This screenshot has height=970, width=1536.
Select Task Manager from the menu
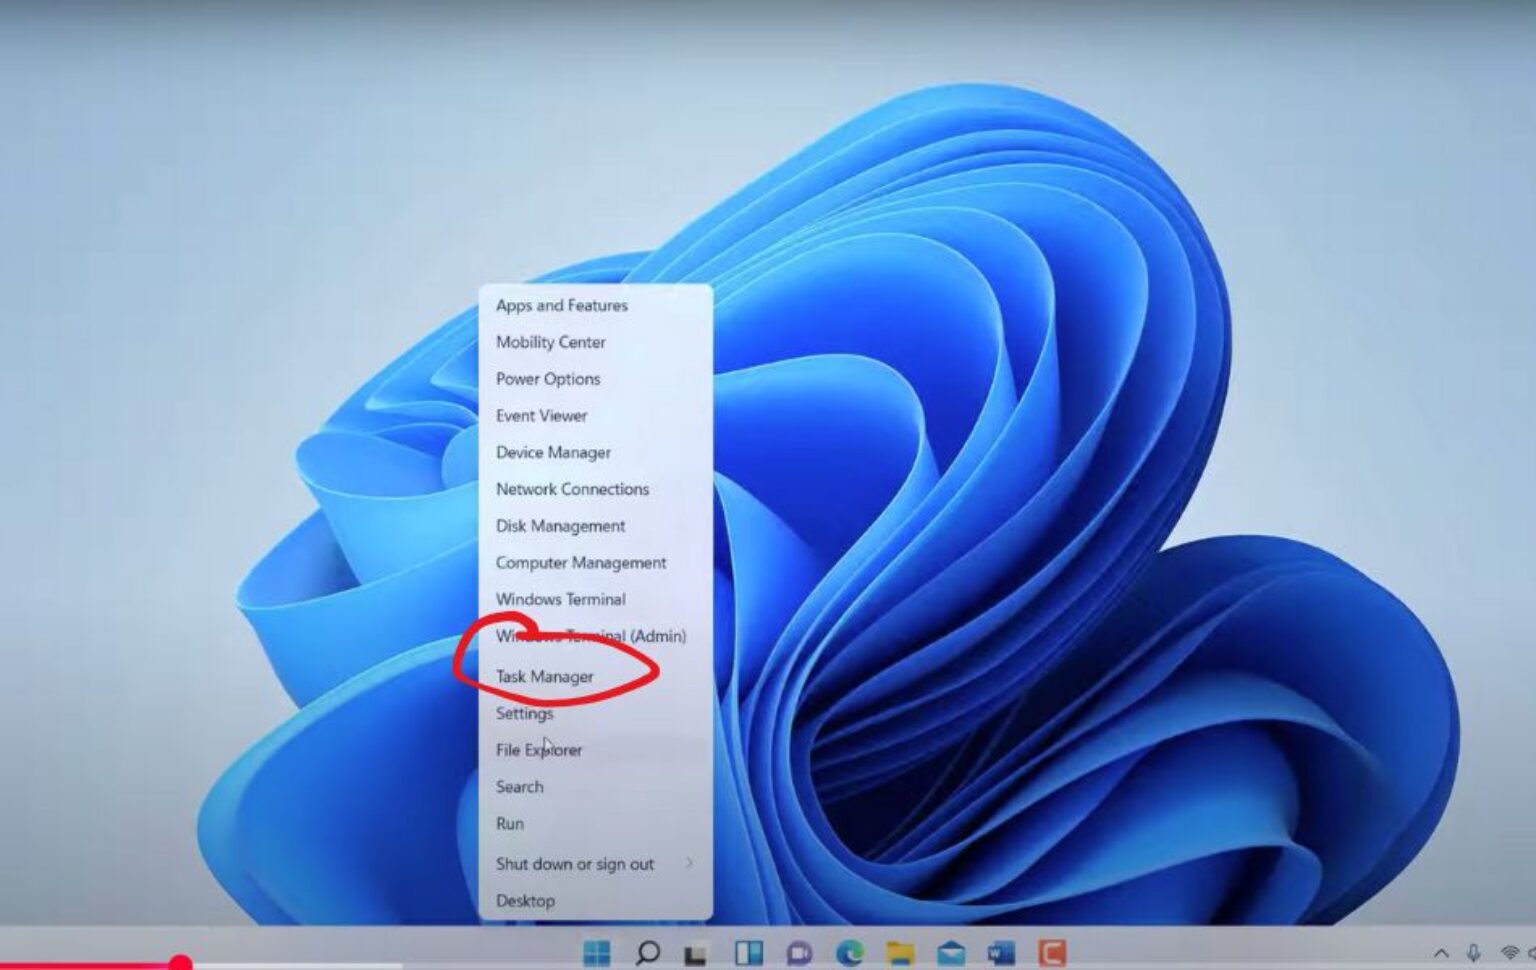[x=544, y=676]
